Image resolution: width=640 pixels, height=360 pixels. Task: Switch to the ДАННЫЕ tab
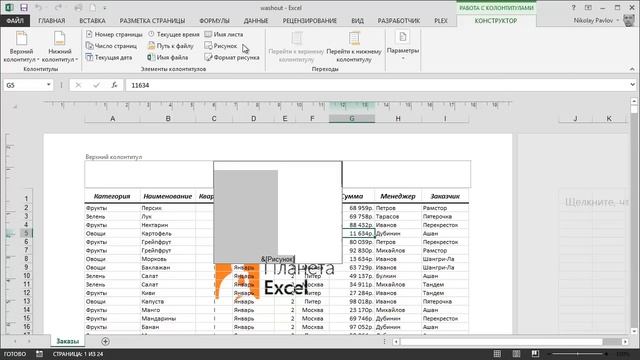pos(256,20)
